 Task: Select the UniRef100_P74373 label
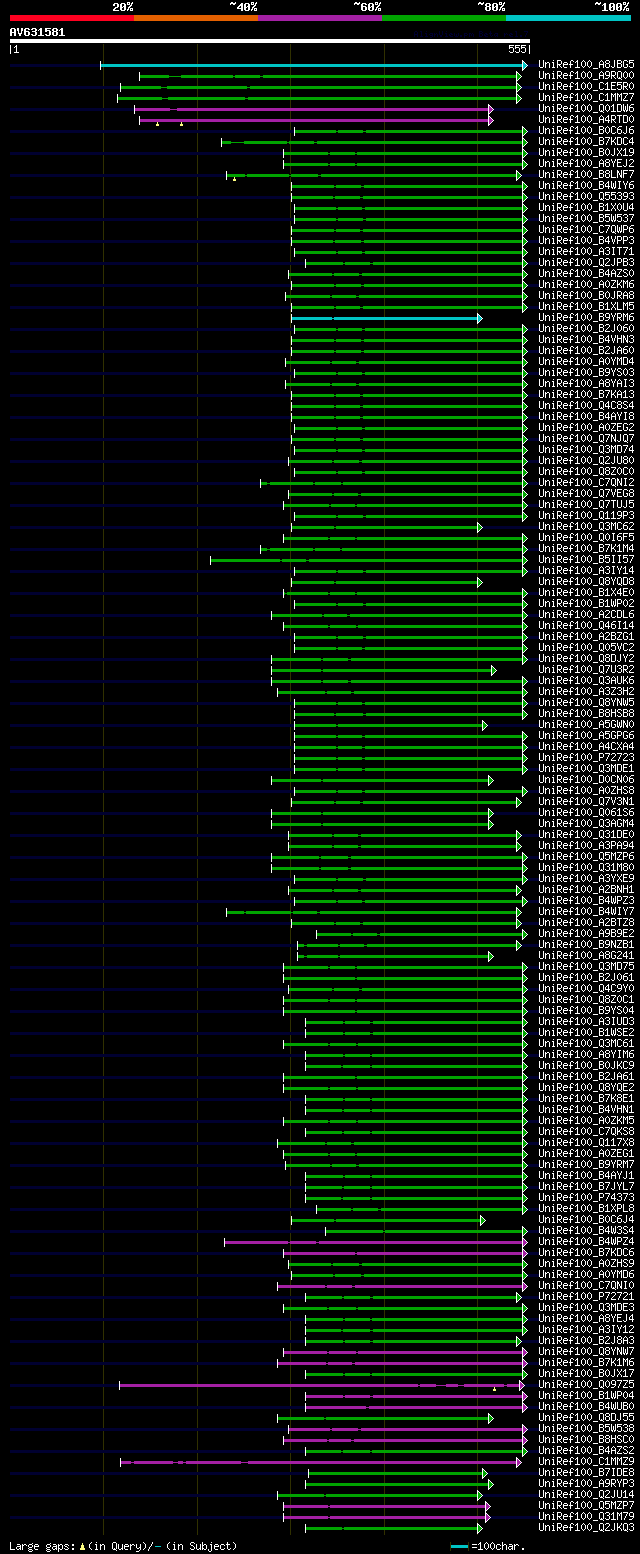586,1198
